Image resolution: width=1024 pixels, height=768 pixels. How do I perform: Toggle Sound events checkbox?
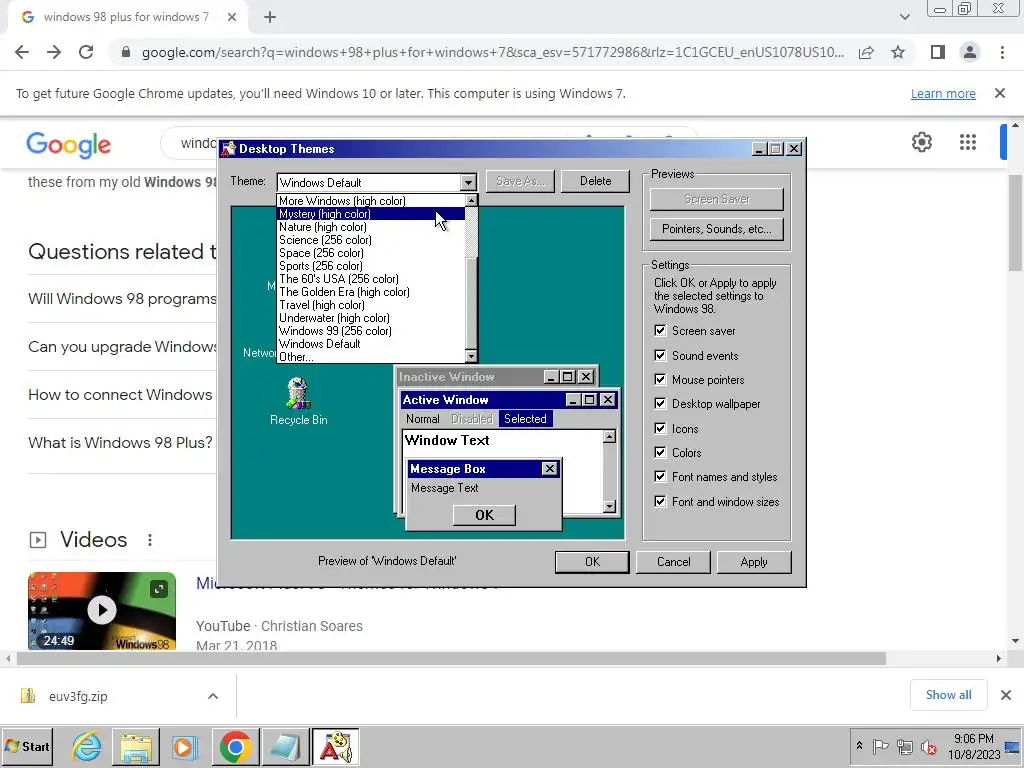coord(660,355)
